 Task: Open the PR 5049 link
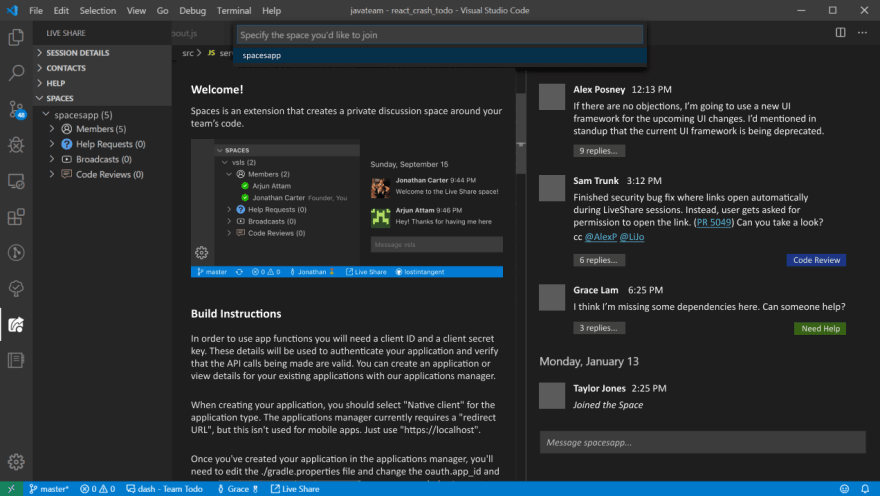pyautogui.click(x=713, y=222)
